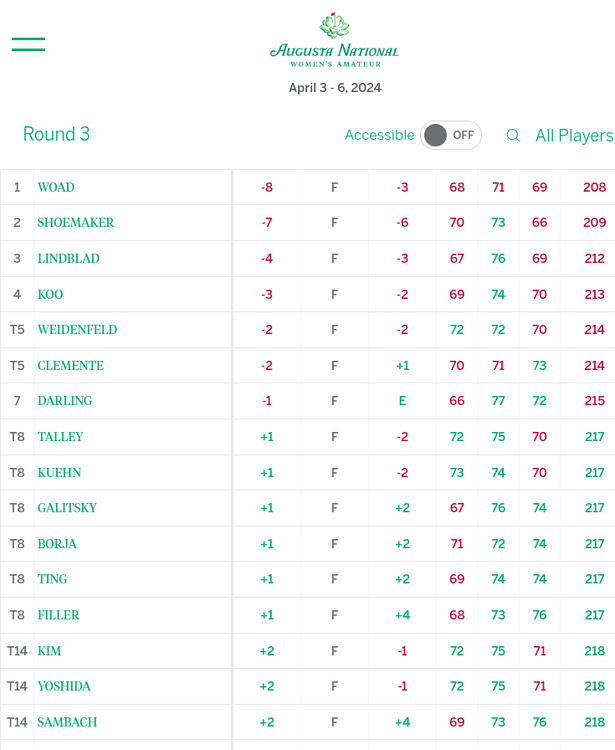Viewport: 615px width, 750px height.
Task: Click Yoshida's player name
Action: [x=63, y=686]
